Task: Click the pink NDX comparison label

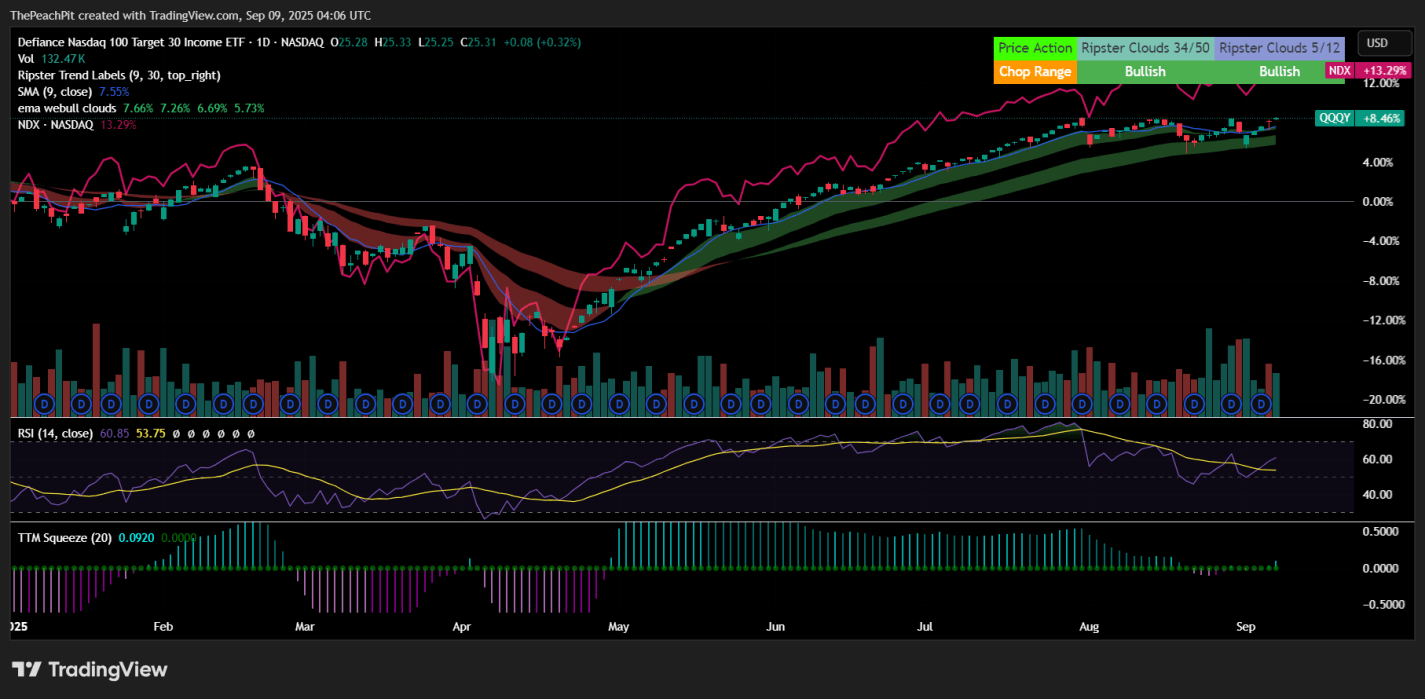Action: [1339, 71]
